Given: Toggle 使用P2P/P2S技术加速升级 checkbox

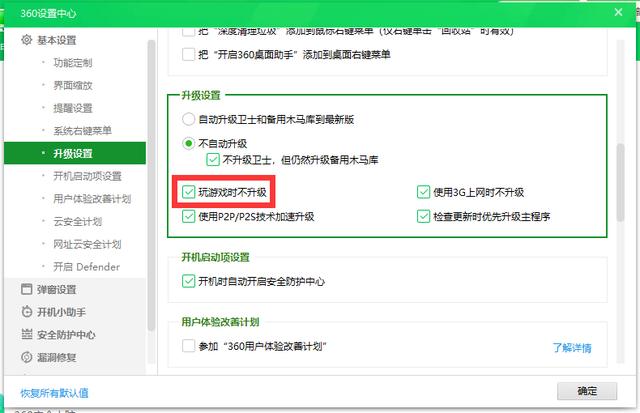Looking at the screenshot, I should 189,216.
